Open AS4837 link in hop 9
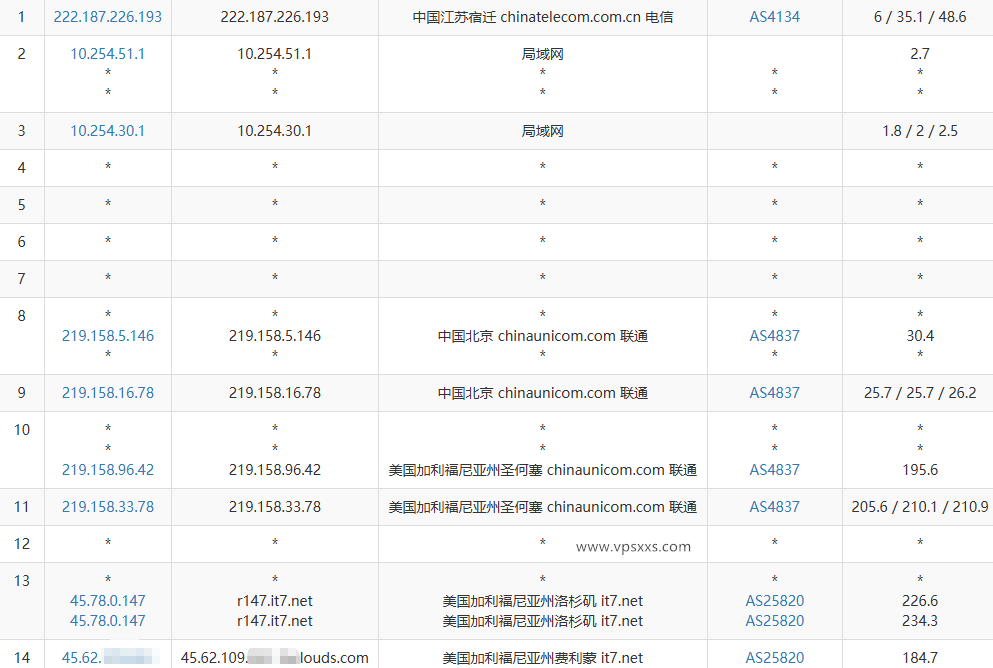993x668 pixels. (775, 393)
